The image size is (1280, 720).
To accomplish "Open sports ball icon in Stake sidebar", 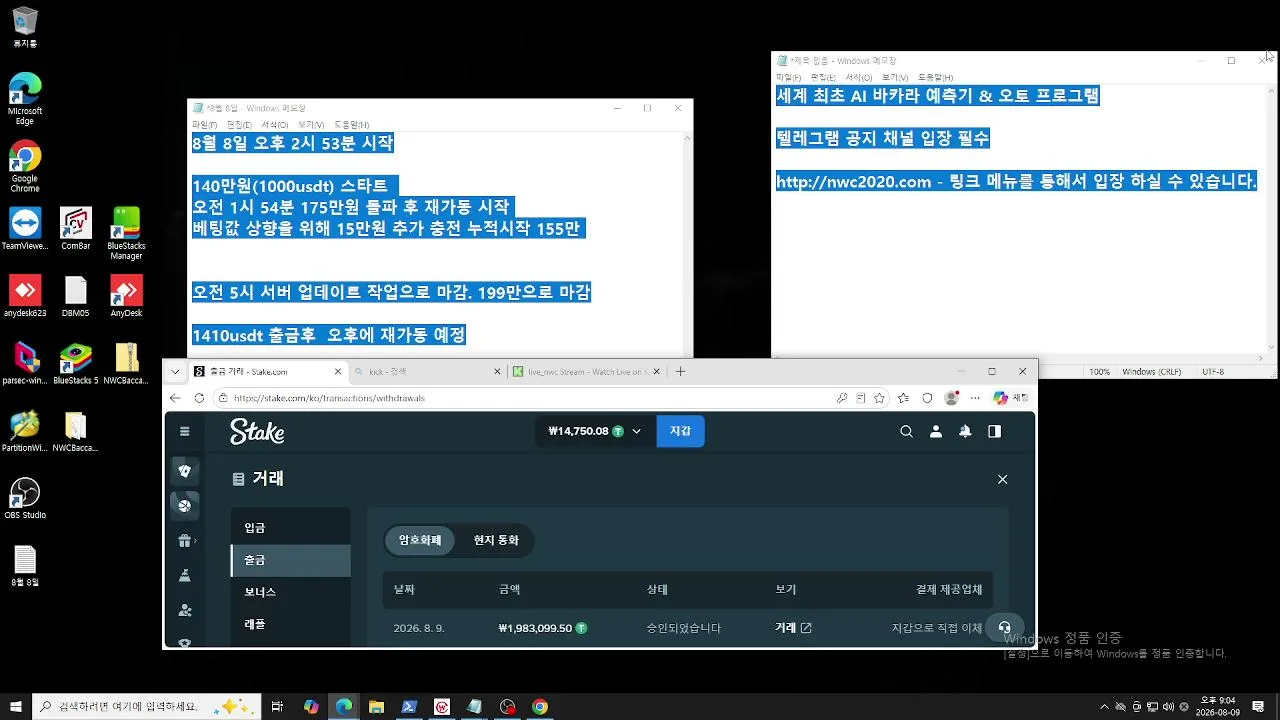I will [x=184, y=506].
